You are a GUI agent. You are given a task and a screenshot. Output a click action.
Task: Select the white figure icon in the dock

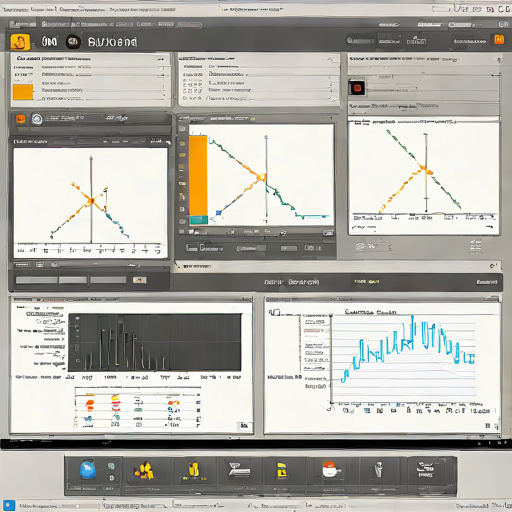click(378, 469)
